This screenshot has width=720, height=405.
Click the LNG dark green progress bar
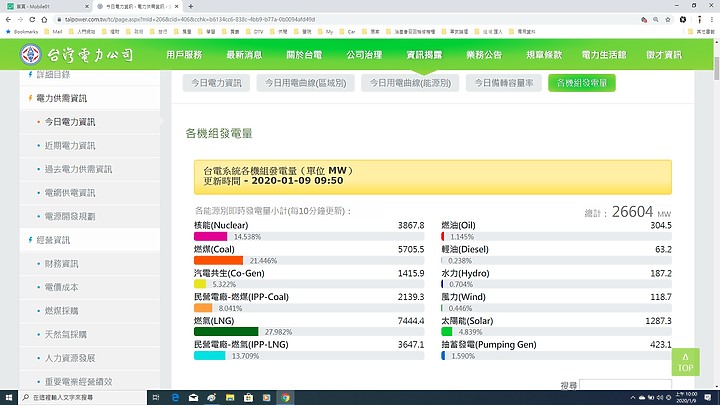226,332
